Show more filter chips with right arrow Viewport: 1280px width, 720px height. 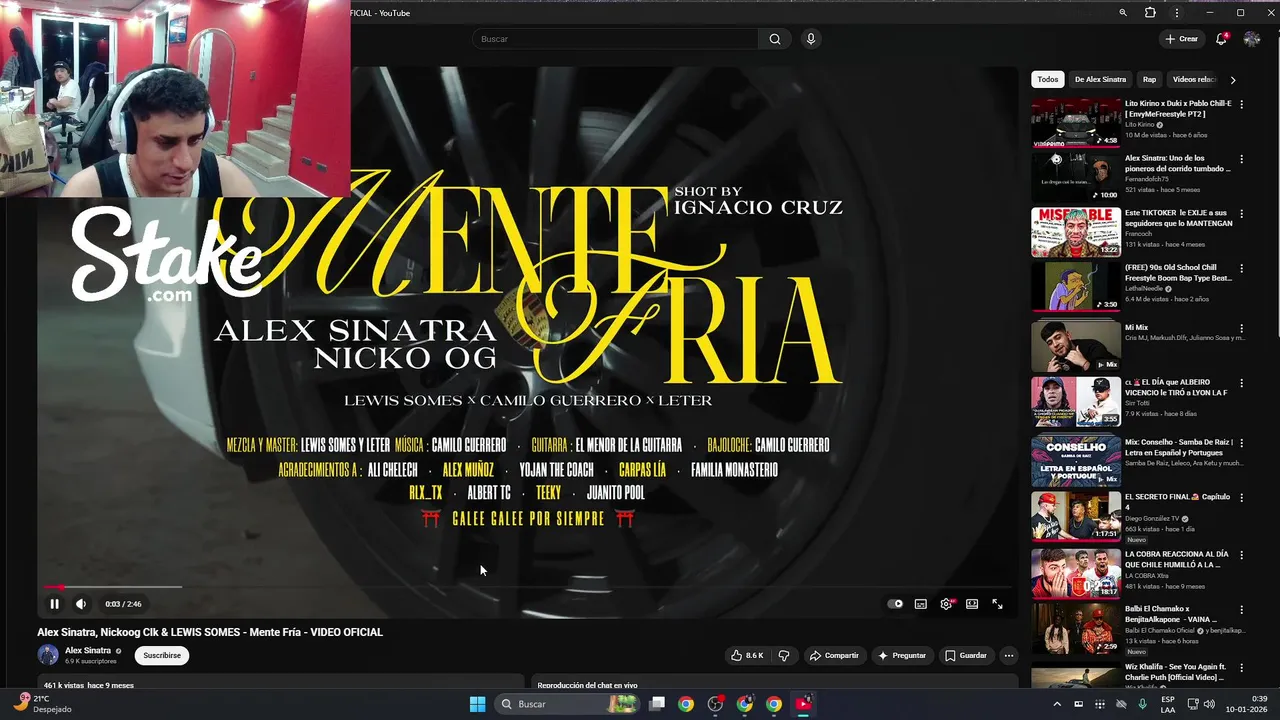click(x=1232, y=80)
